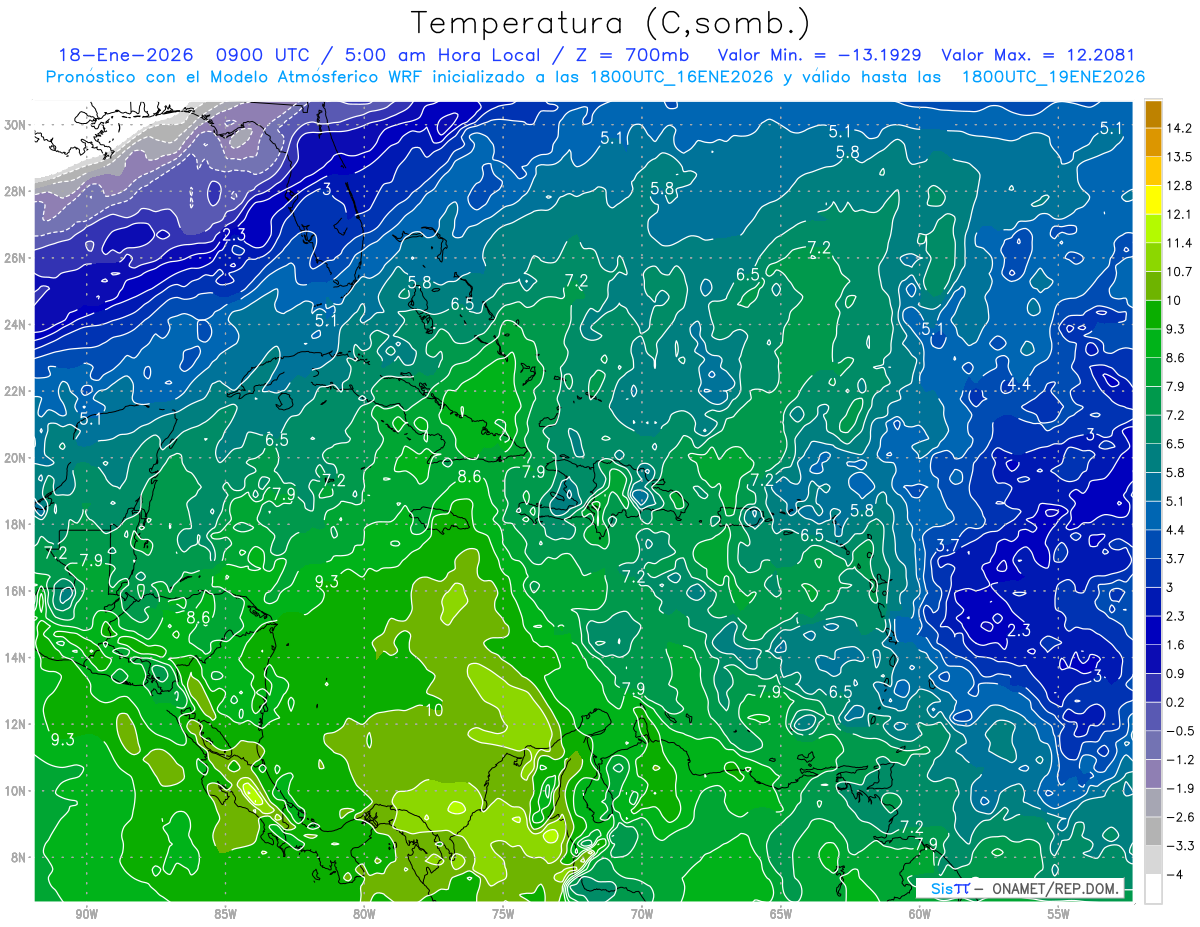Click the '65W' longitude axis label
The image size is (1200, 927).
click(781, 914)
